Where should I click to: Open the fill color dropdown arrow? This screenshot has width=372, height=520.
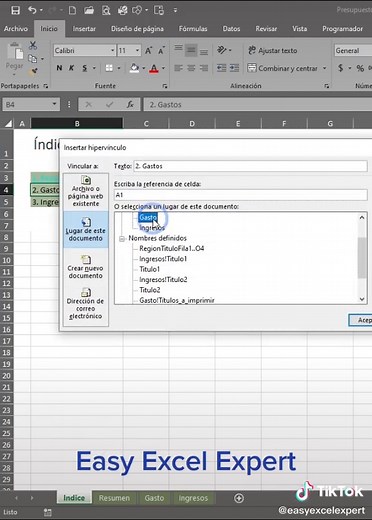point(144,68)
